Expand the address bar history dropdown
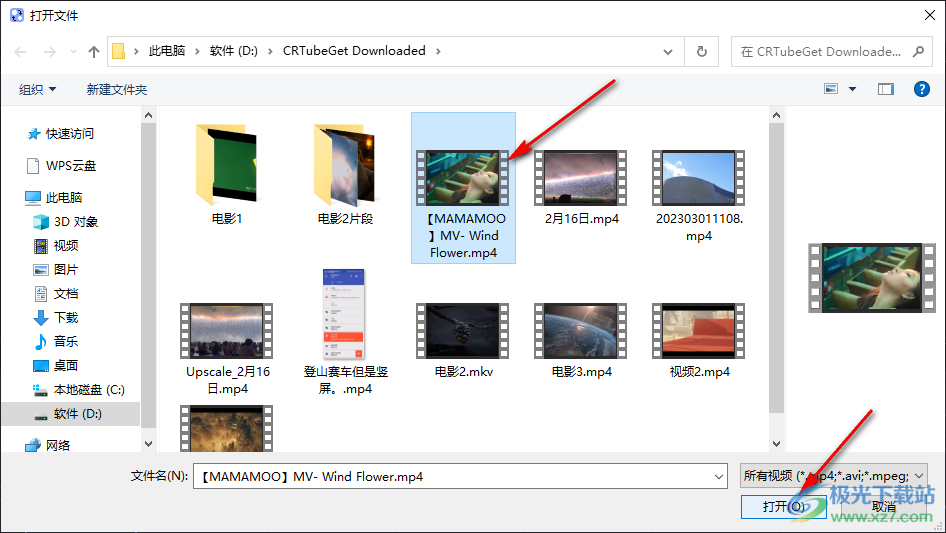946x533 pixels. (x=668, y=52)
